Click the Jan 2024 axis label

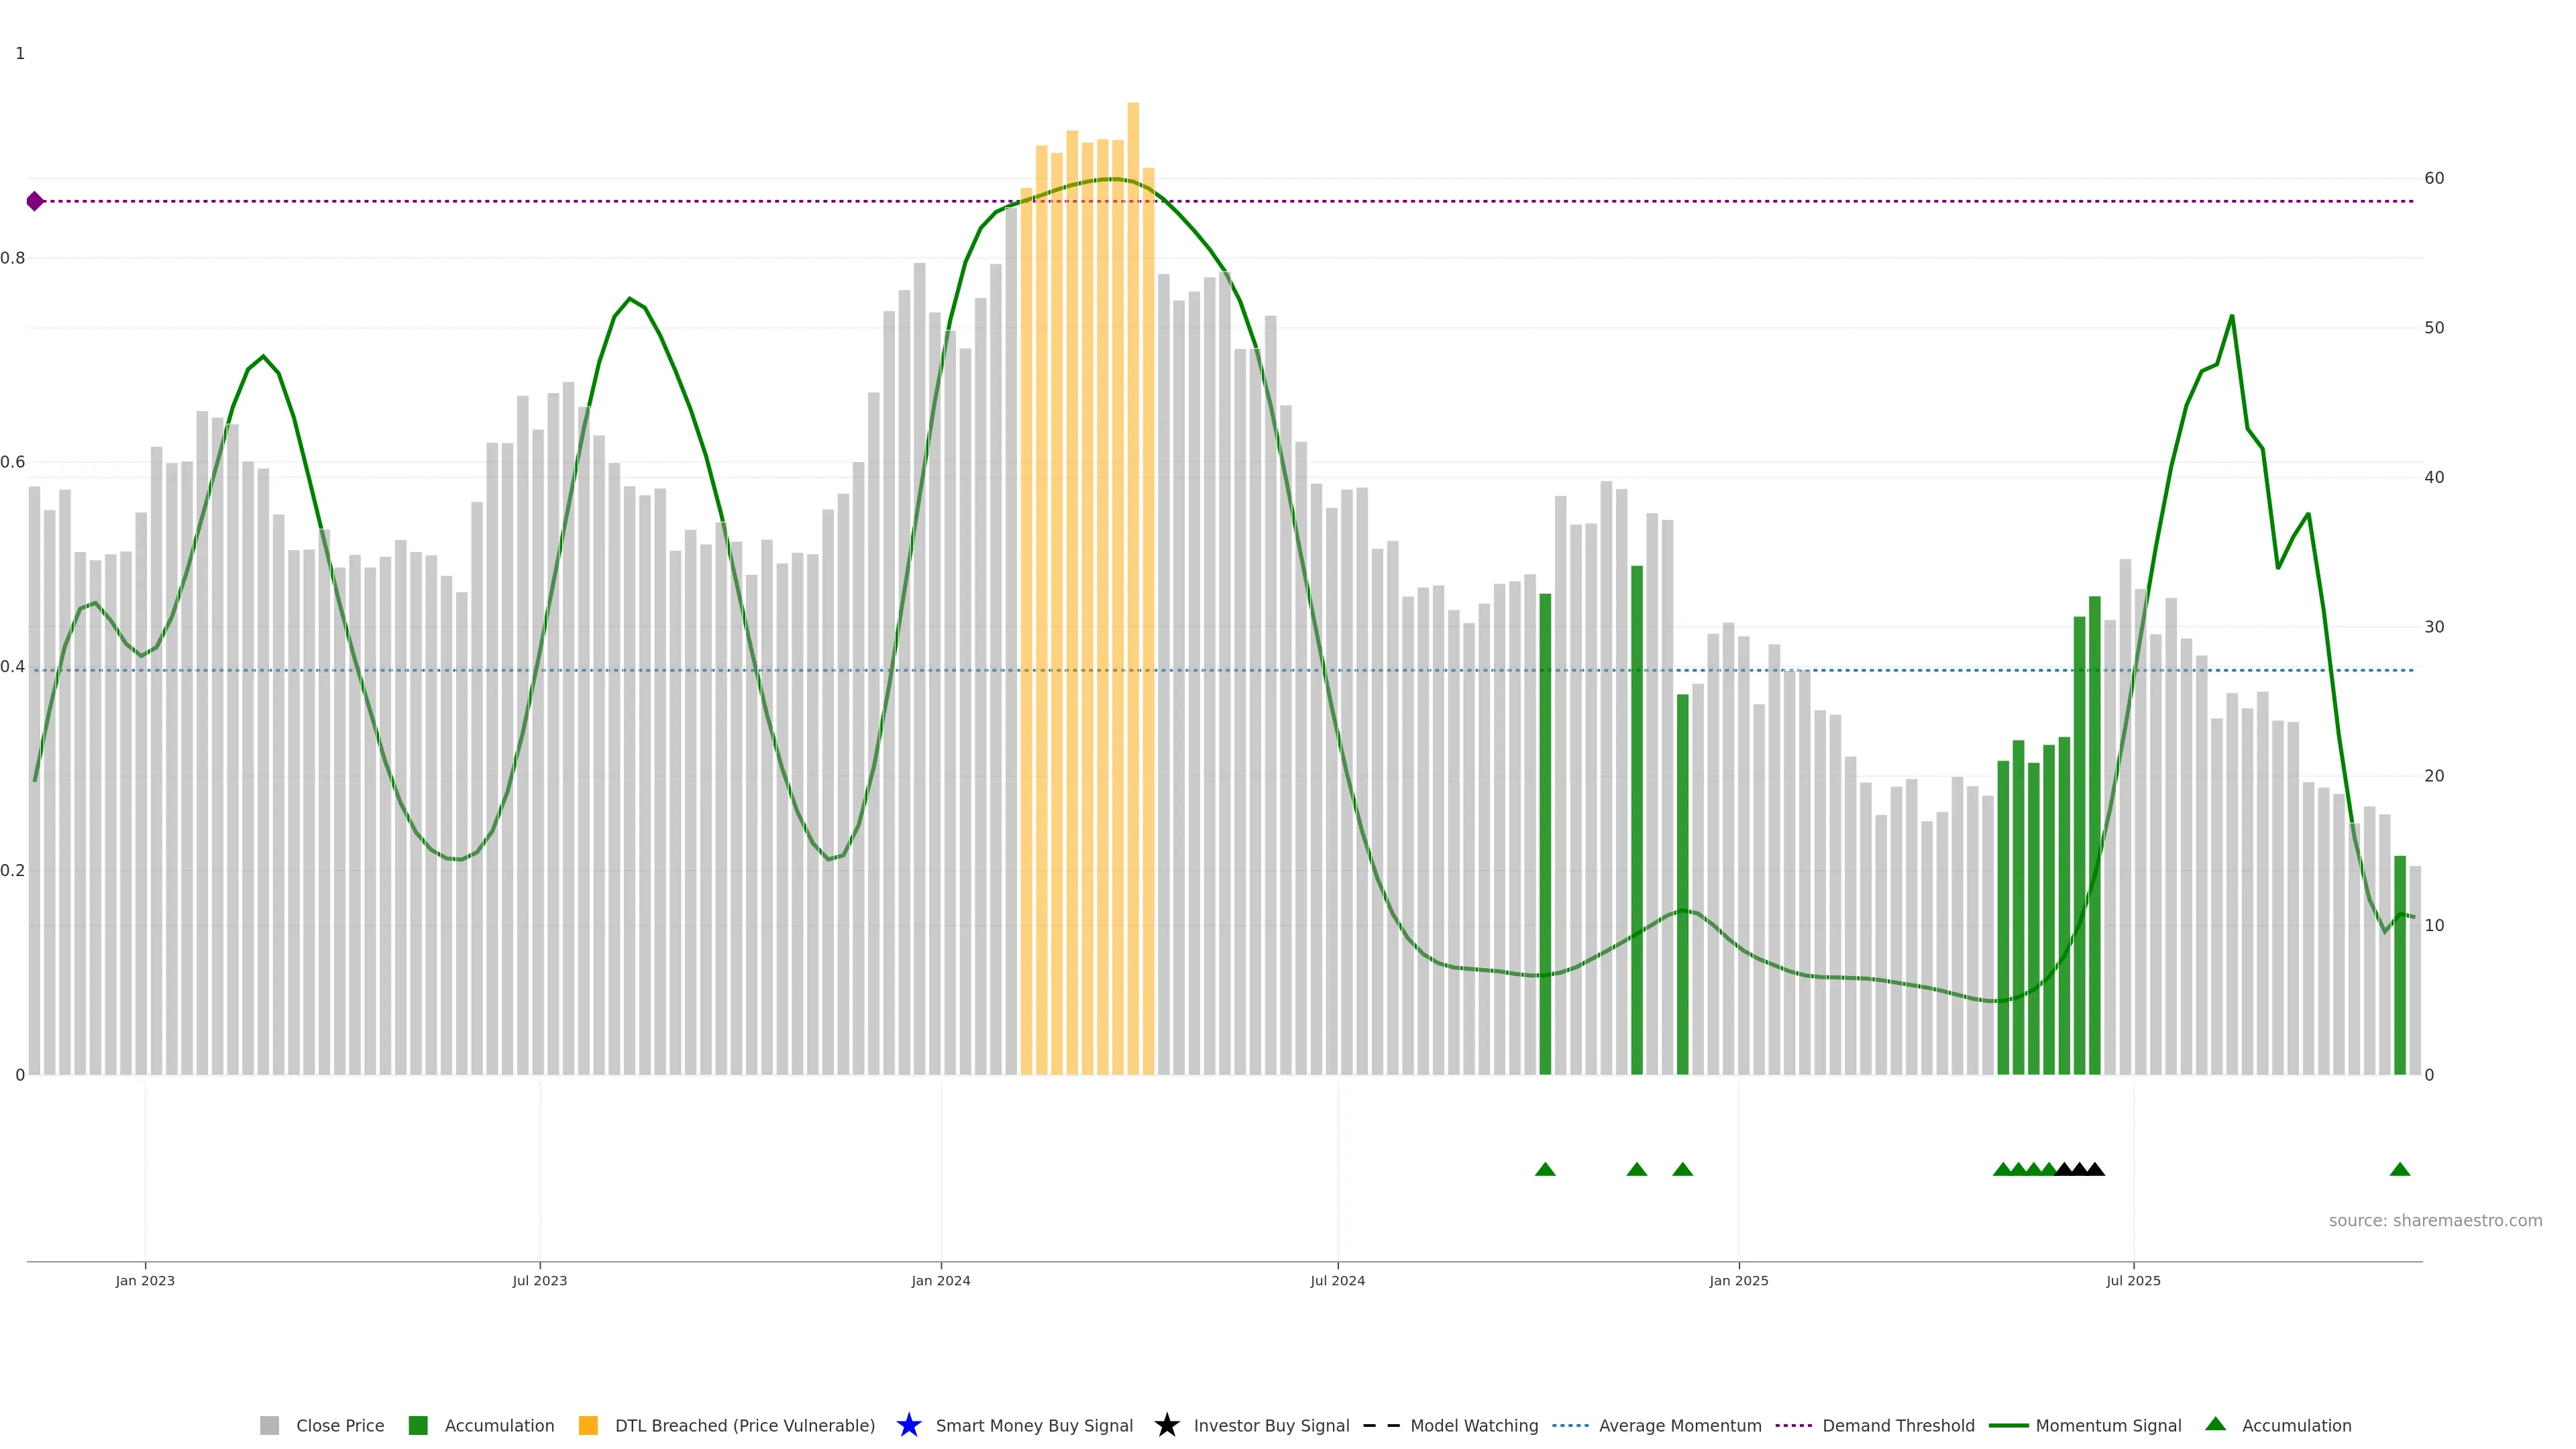click(940, 1280)
